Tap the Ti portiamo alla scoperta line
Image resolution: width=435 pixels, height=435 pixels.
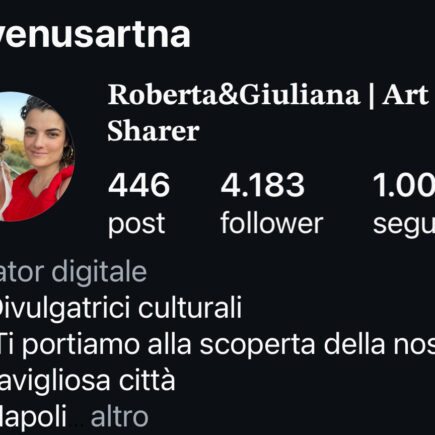coord(217,345)
